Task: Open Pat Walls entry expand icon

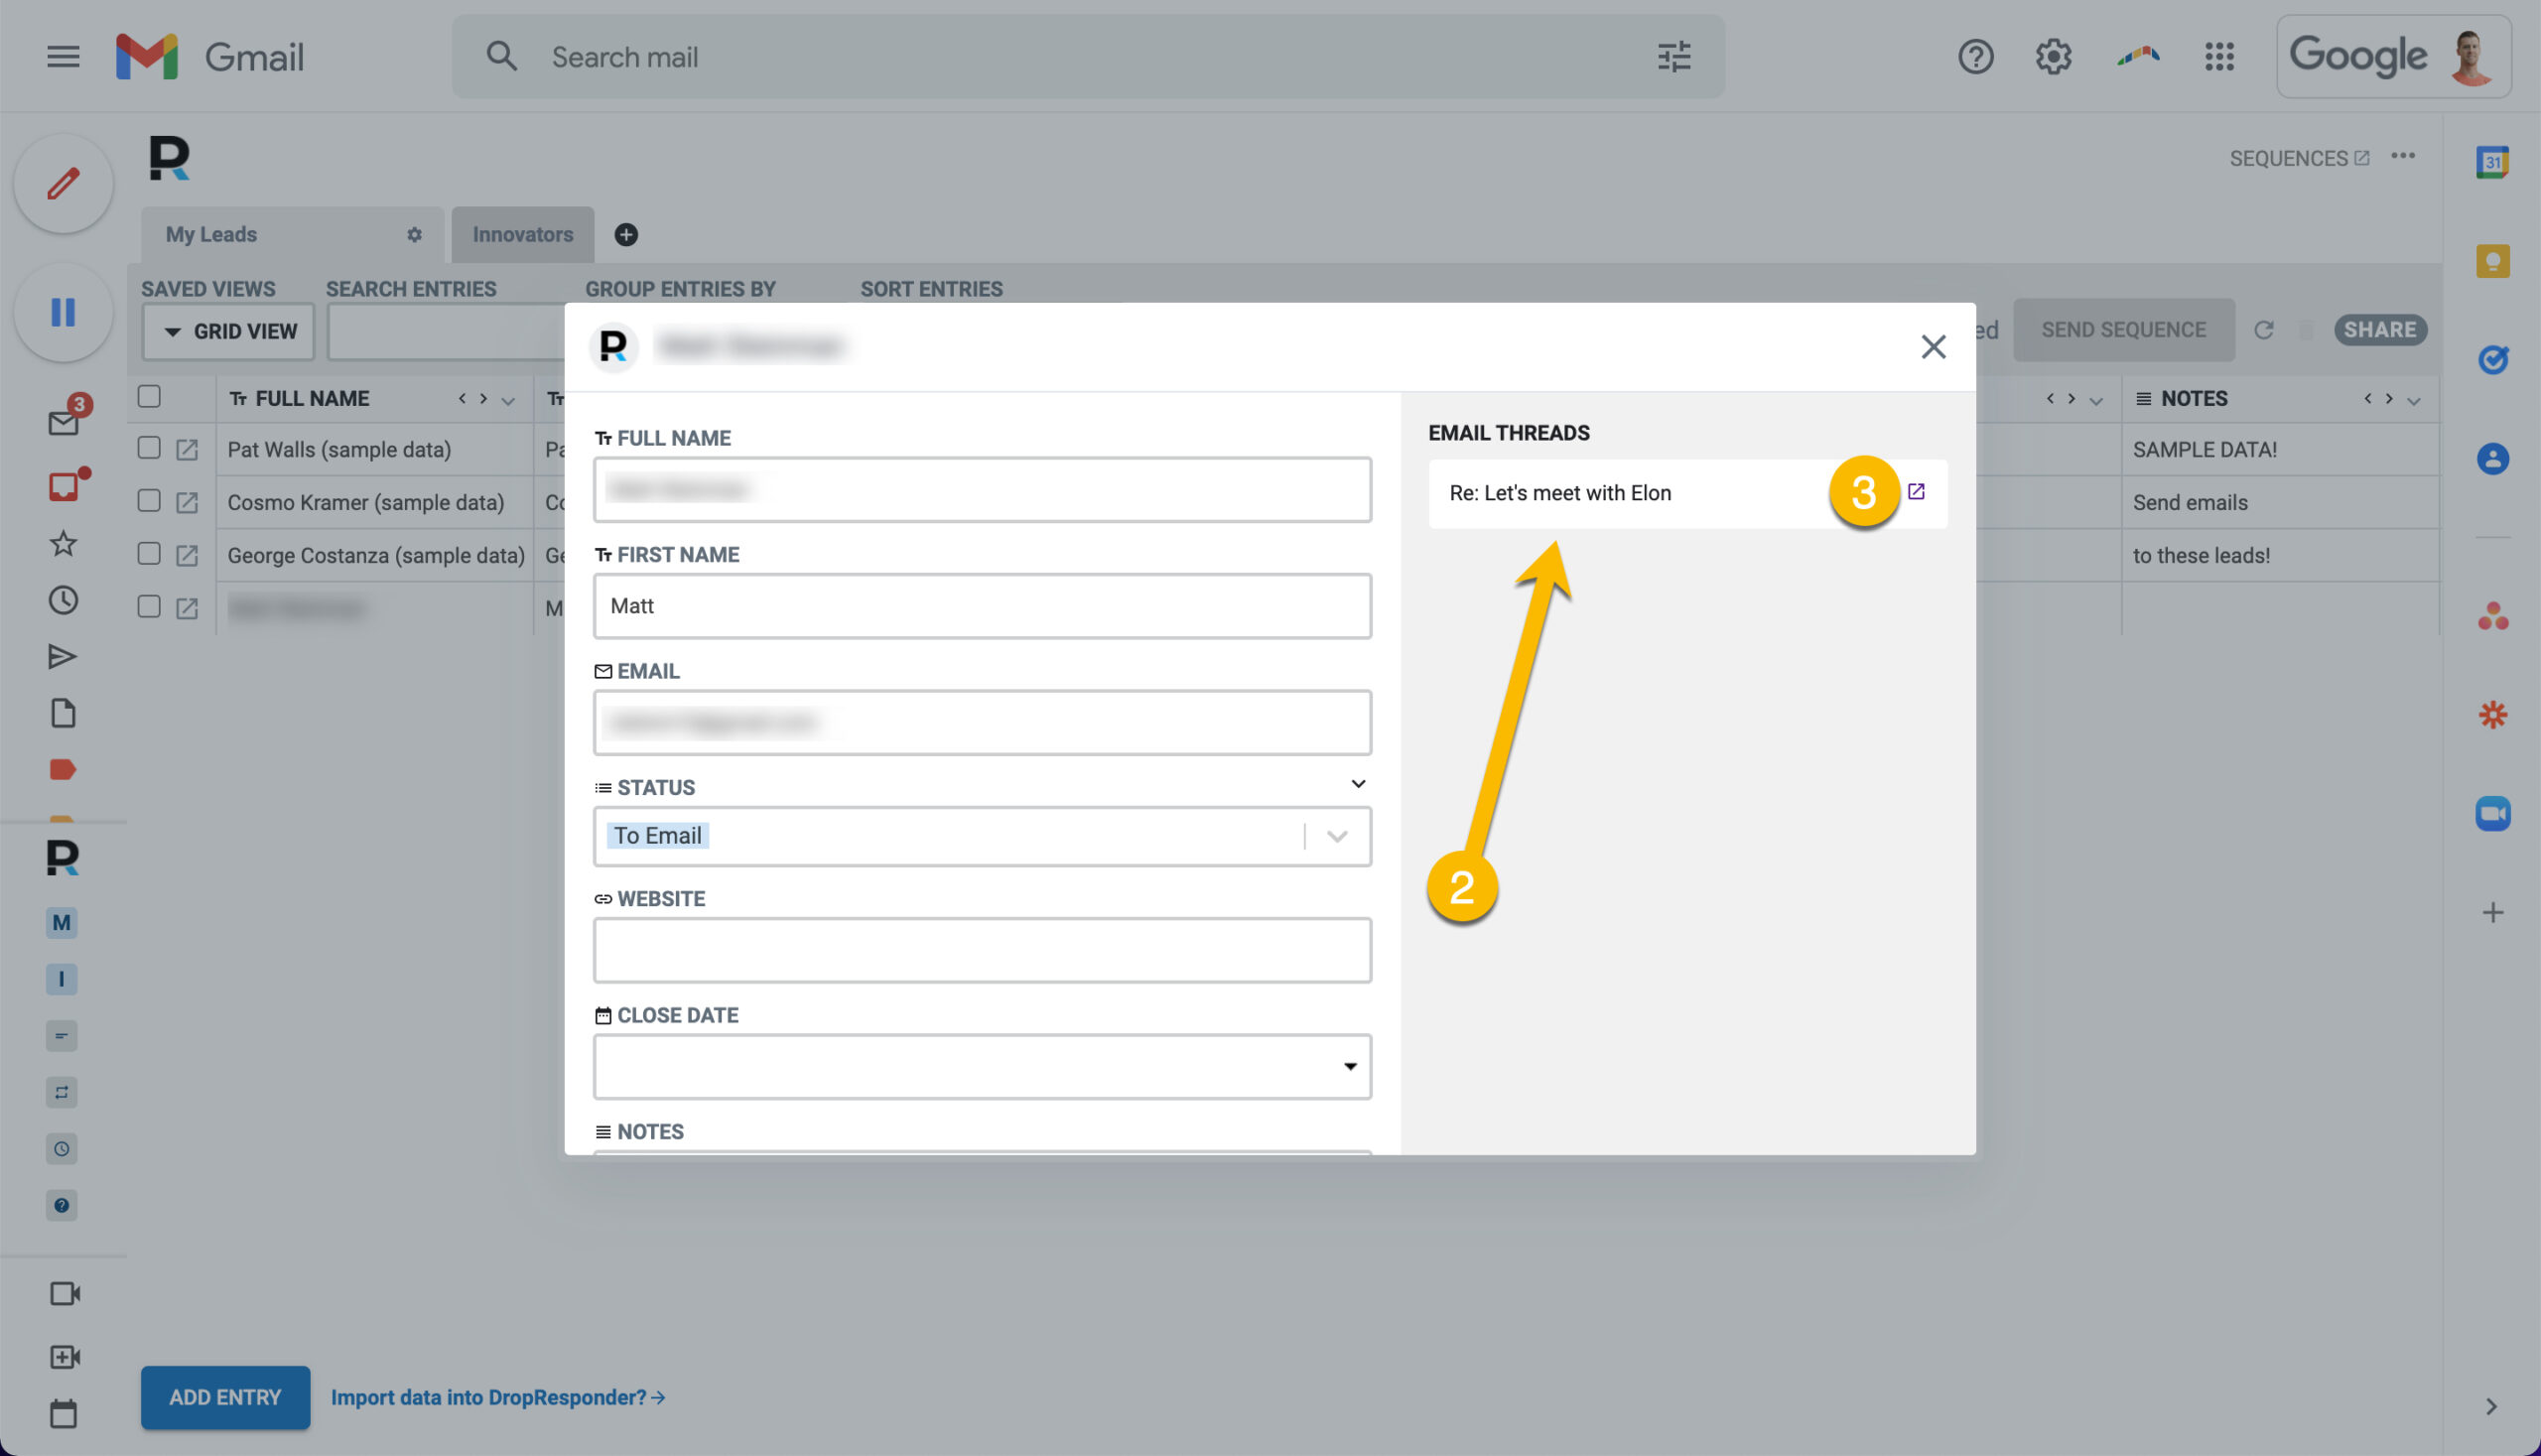Action: (187, 450)
